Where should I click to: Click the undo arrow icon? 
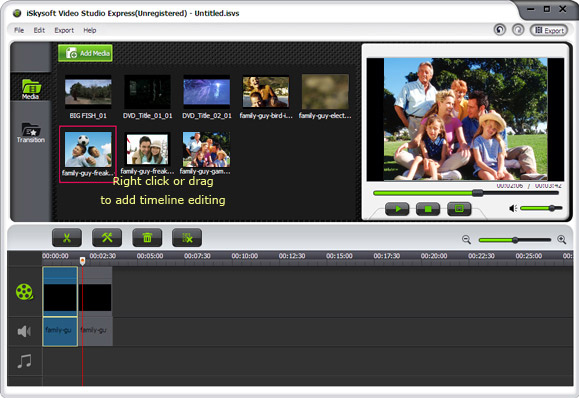click(500, 30)
